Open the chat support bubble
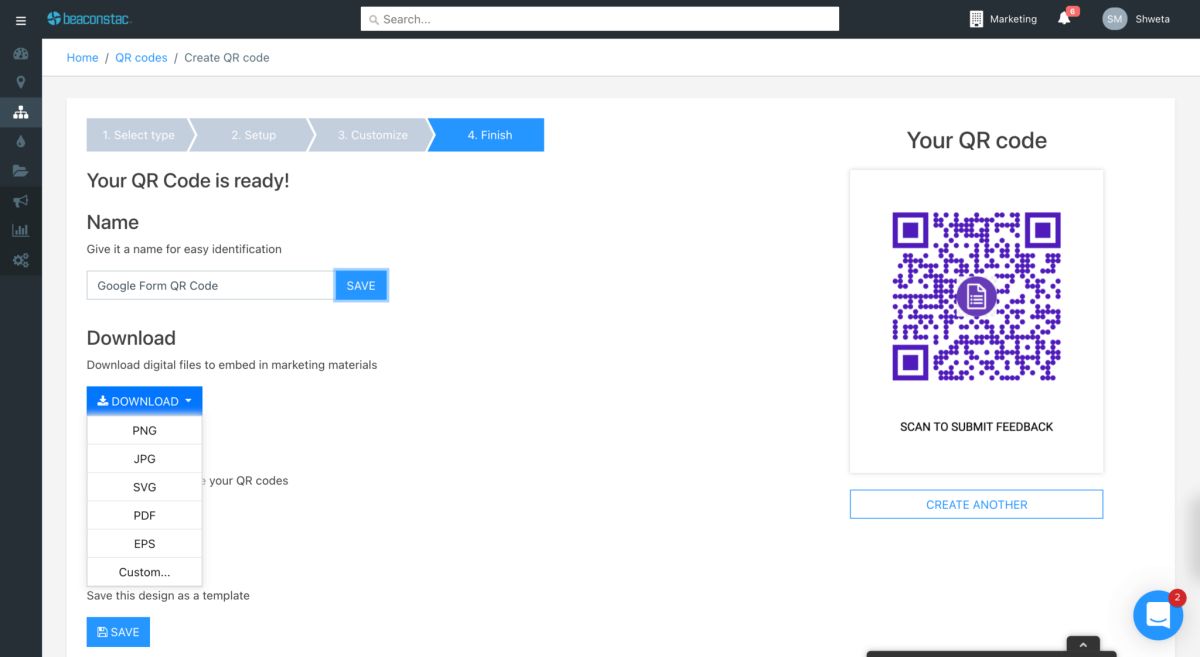 [1158, 615]
